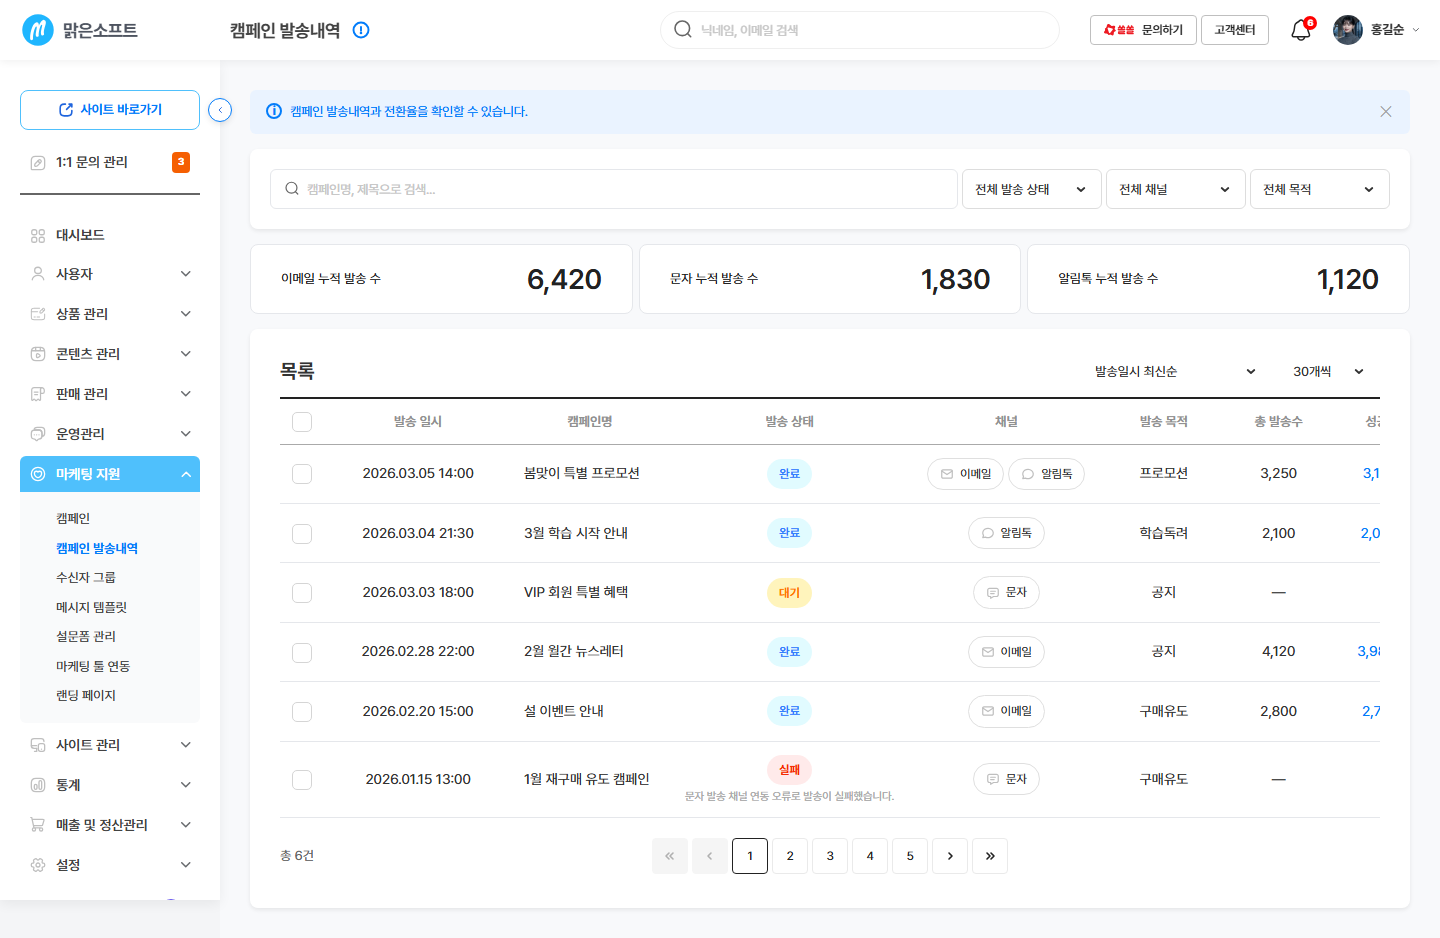Screen dimensions: 1440x938
Task: Select the VIP 회원 특별 혜택 row checkbox
Action: pyautogui.click(x=302, y=593)
